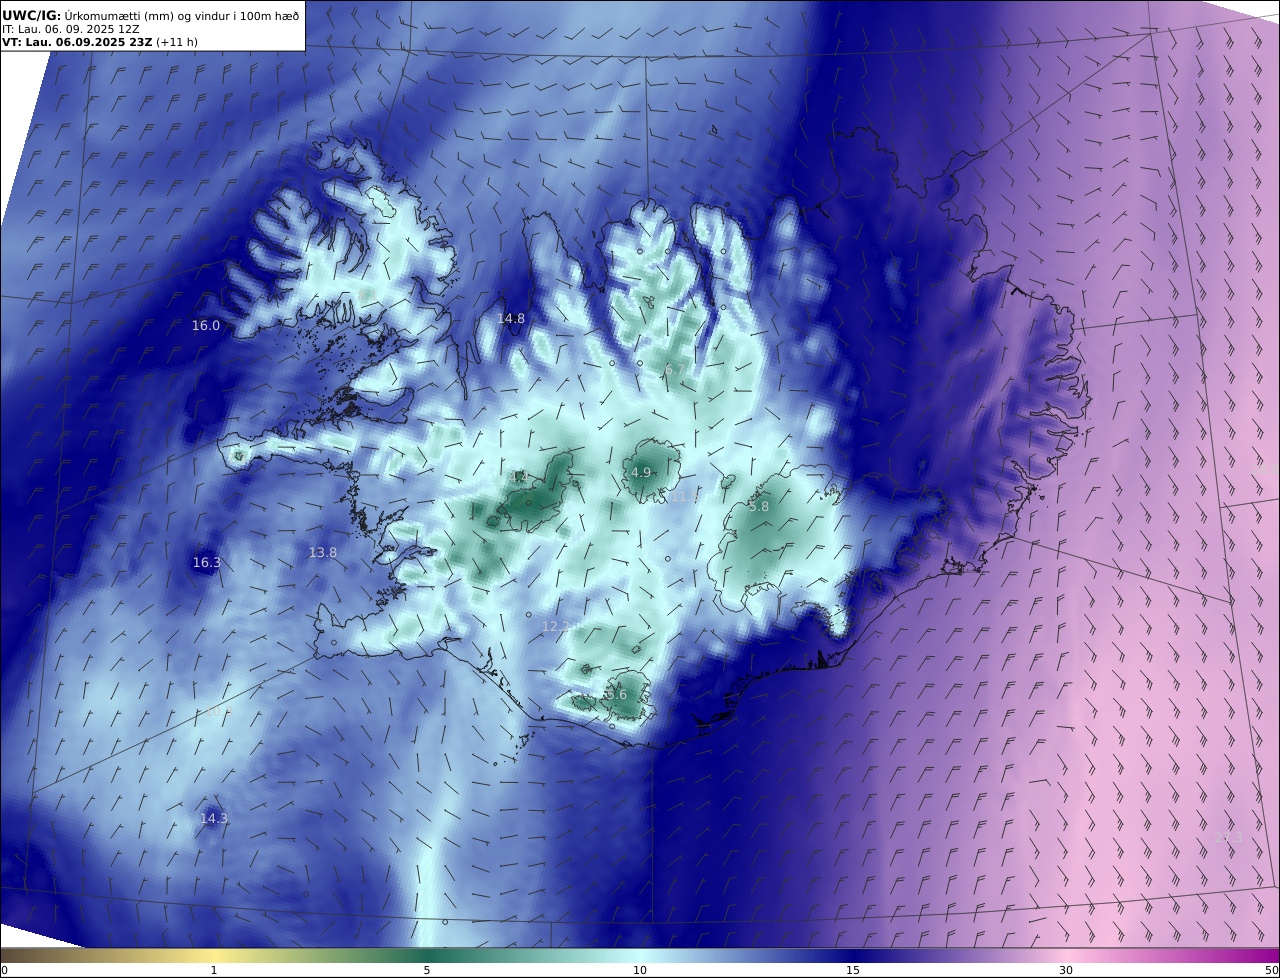Viewport: 1280px width, 978px height.
Task: Click the 5.6 value label
Action: 616,695
